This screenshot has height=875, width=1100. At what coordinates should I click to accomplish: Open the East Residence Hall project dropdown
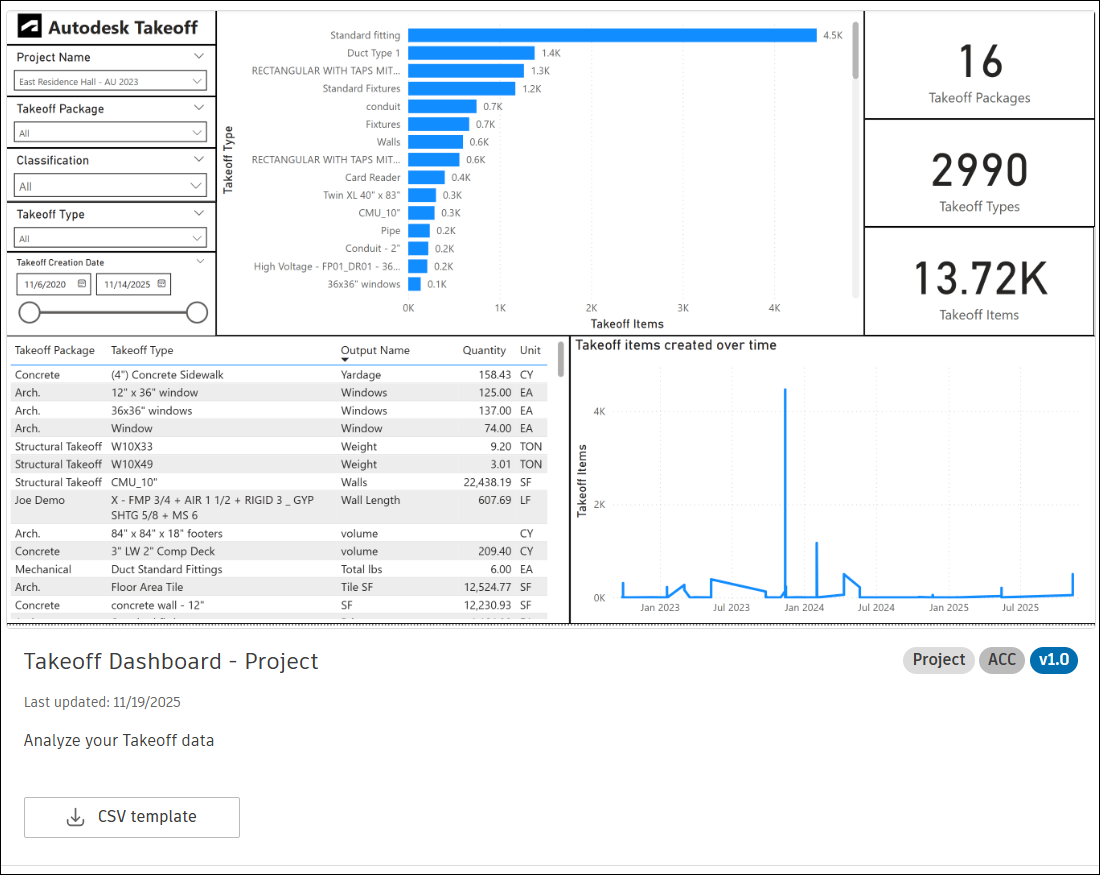pyautogui.click(x=110, y=81)
